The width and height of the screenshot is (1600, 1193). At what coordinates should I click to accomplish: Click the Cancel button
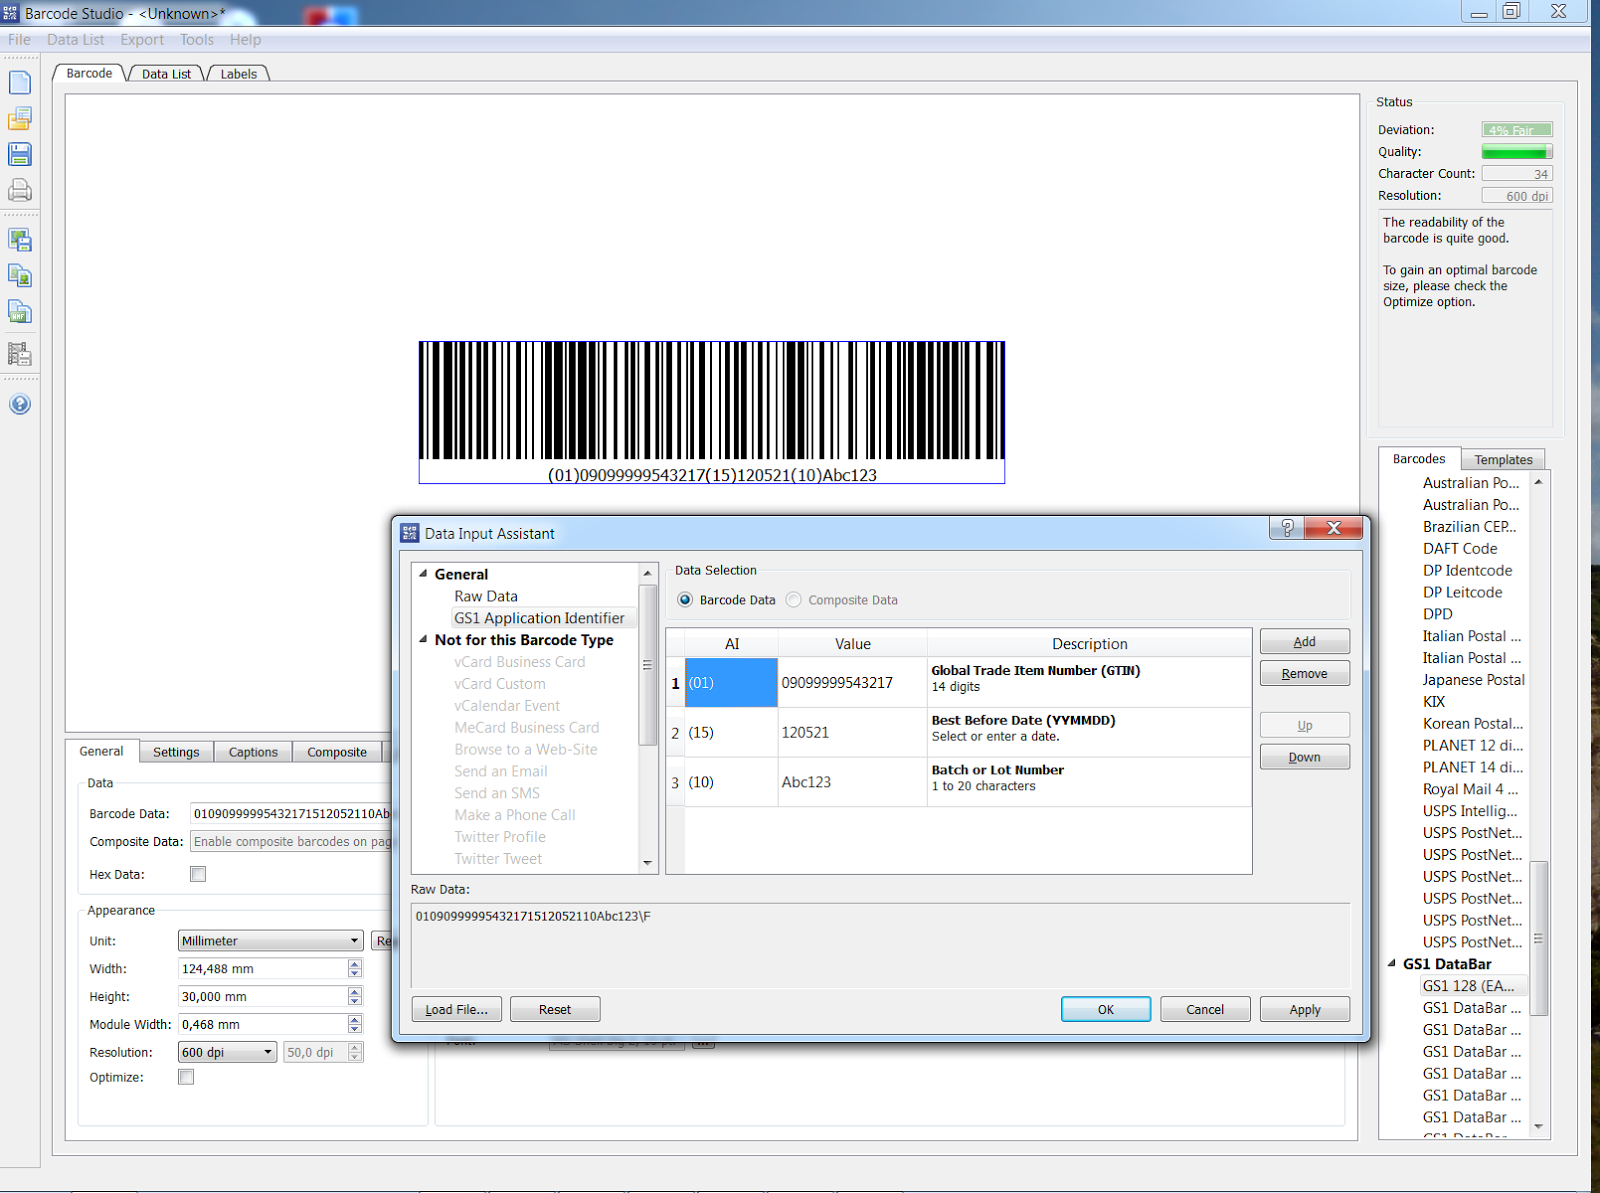tap(1205, 1010)
